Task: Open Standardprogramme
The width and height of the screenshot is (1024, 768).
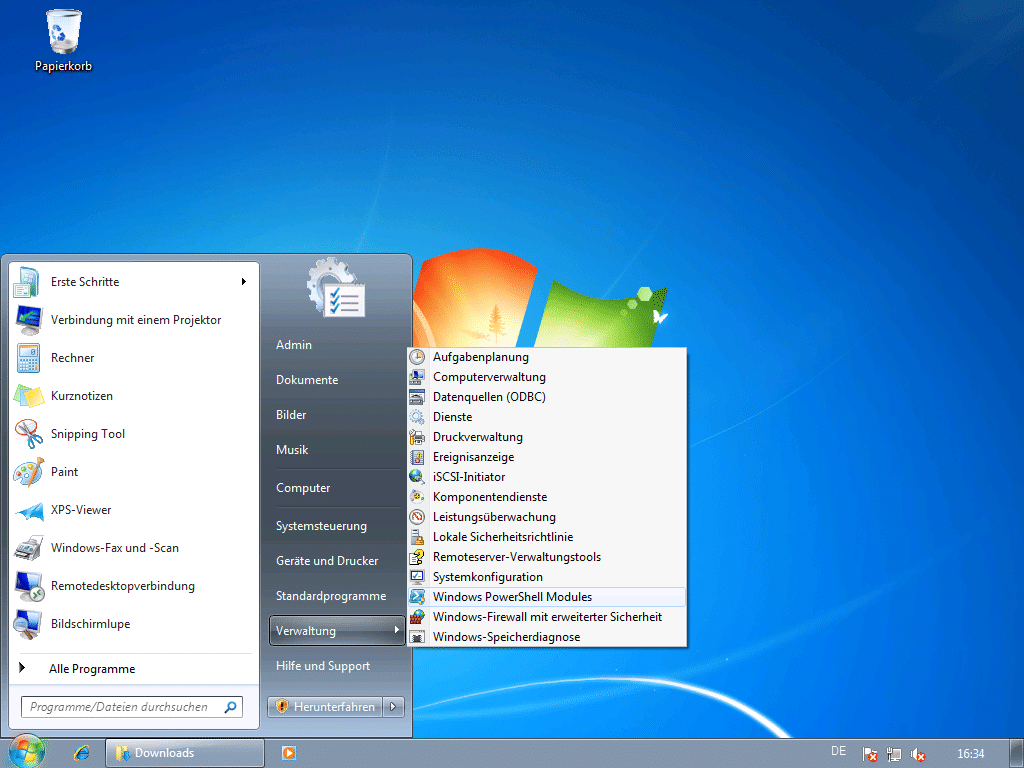Action: [331, 596]
